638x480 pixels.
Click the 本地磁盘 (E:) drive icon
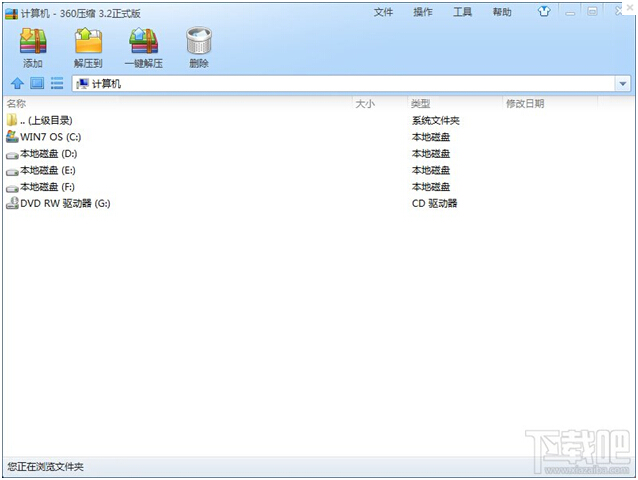click(12, 171)
